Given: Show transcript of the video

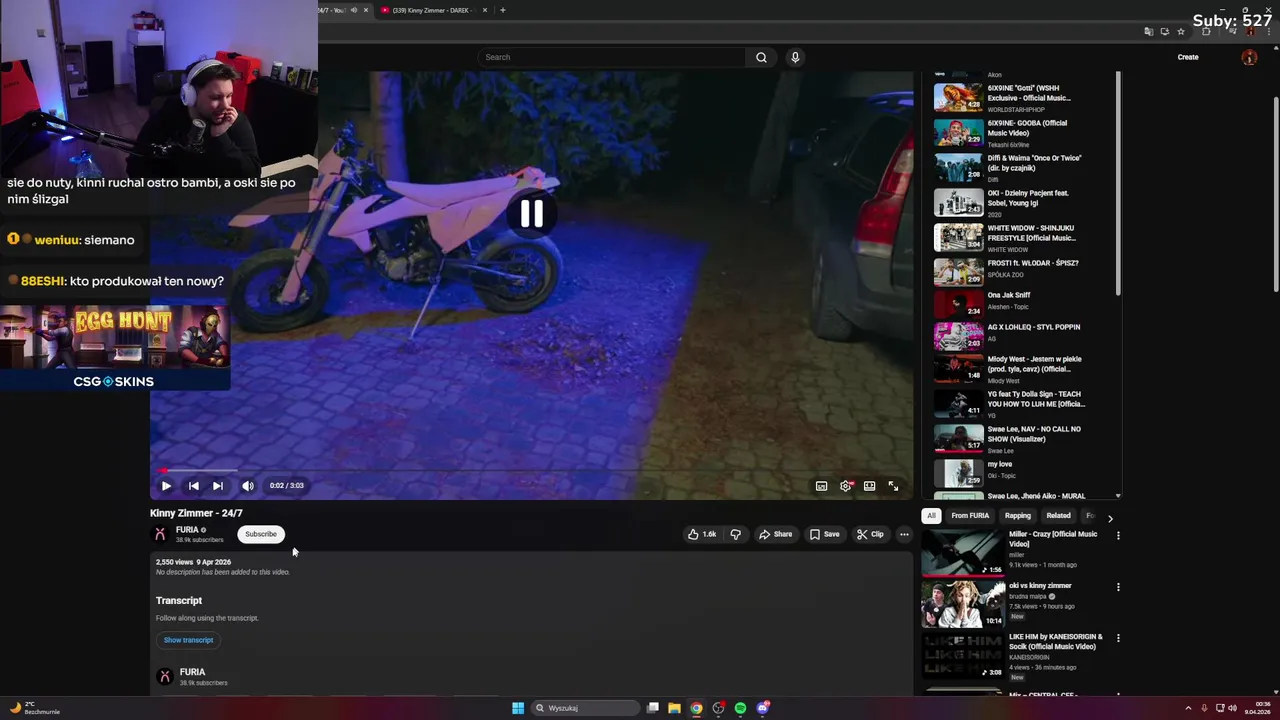Looking at the screenshot, I should [x=188, y=640].
